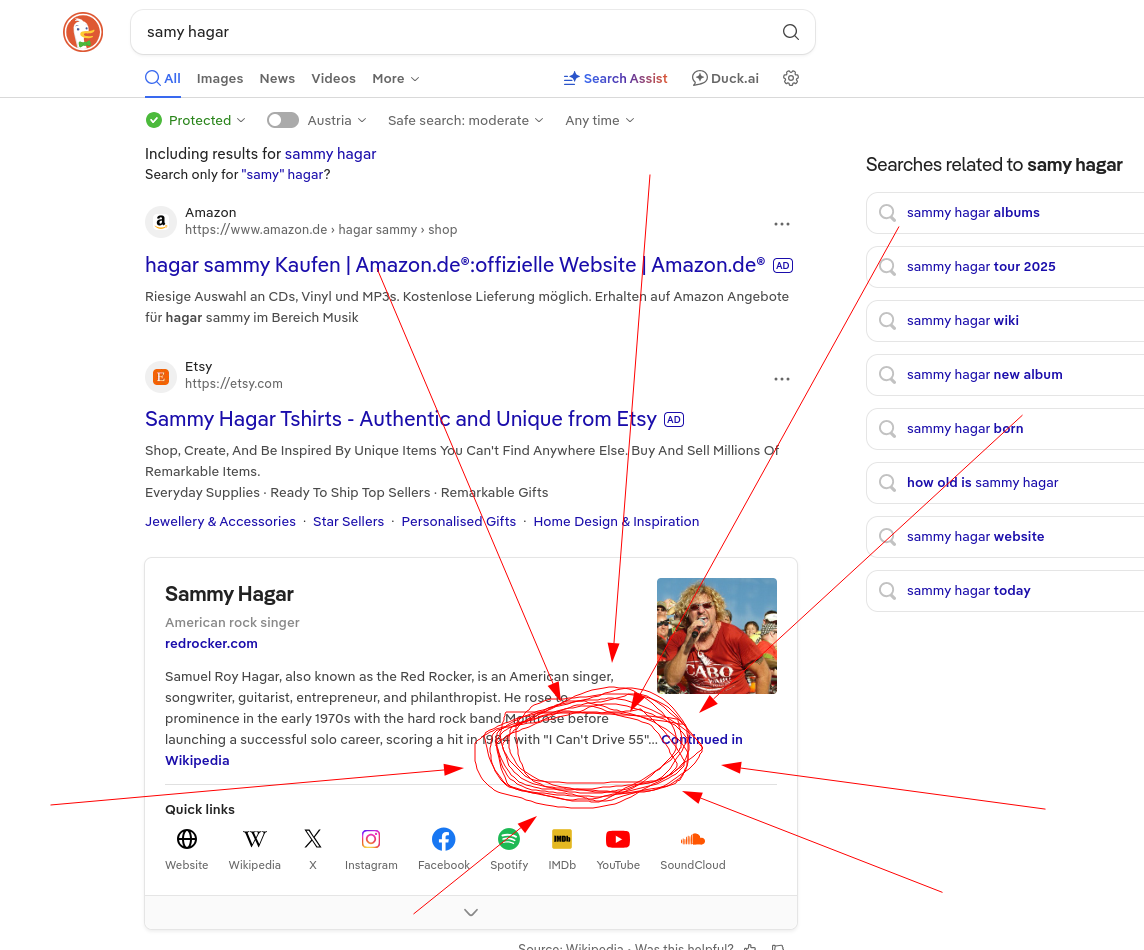Open the Any time filter dropdown
This screenshot has width=1144, height=950.
coord(599,120)
